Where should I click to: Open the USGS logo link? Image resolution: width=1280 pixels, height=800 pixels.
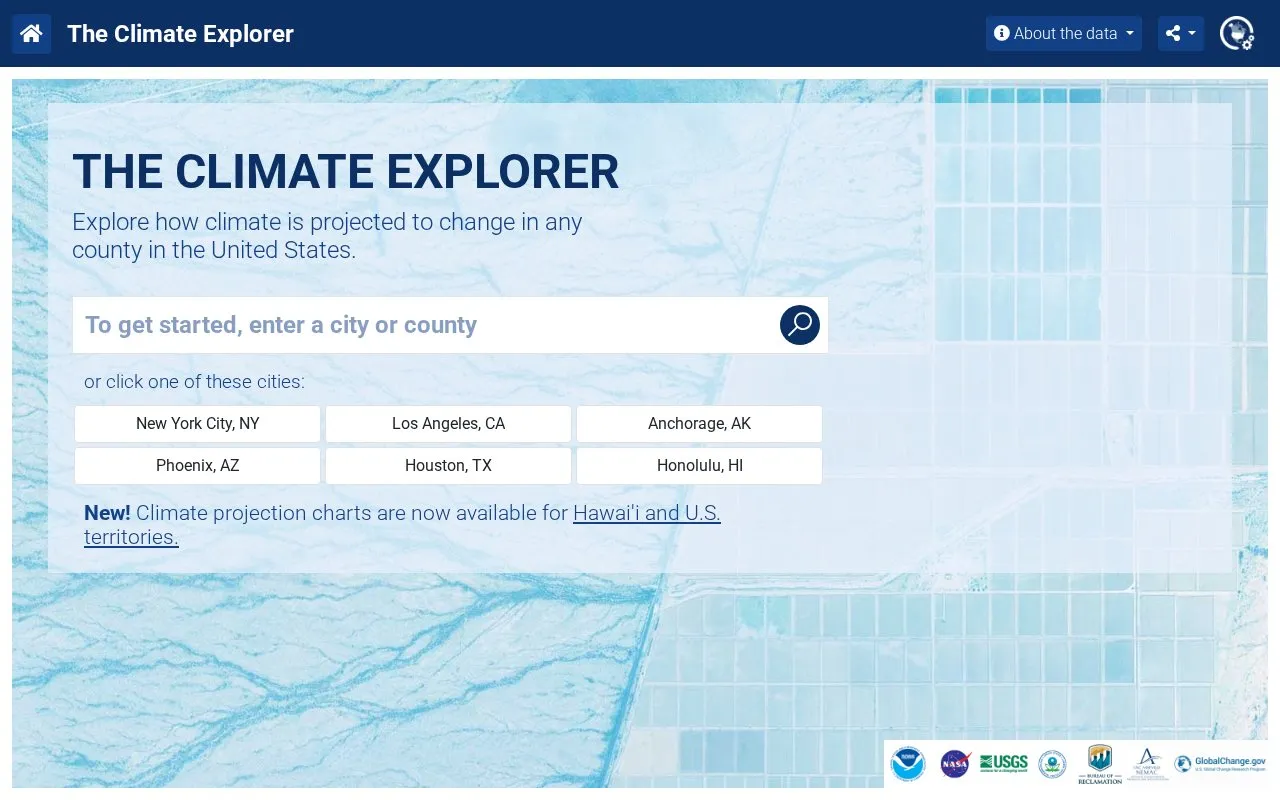pyautogui.click(x=1004, y=763)
